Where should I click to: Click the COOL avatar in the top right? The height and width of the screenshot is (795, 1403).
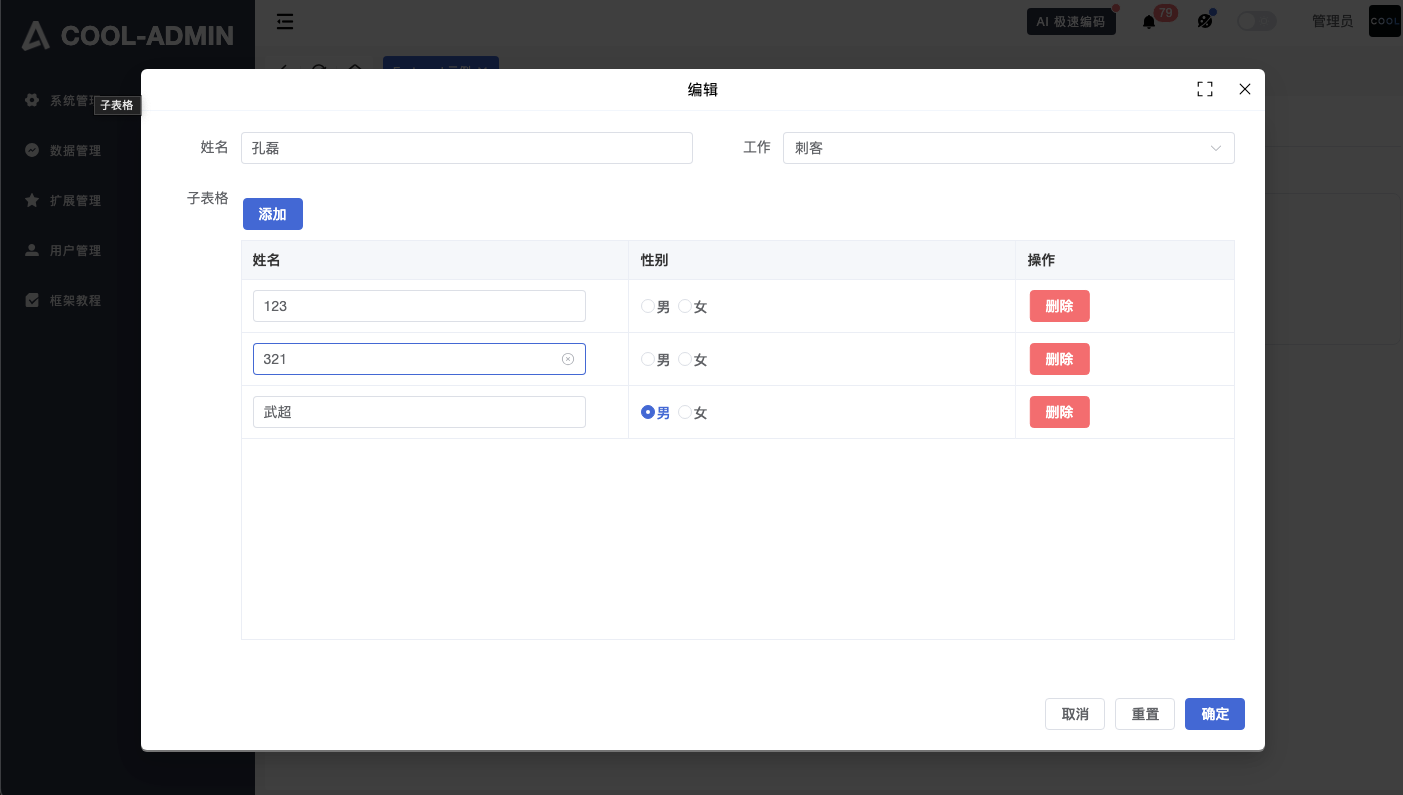pos(1384,21)
